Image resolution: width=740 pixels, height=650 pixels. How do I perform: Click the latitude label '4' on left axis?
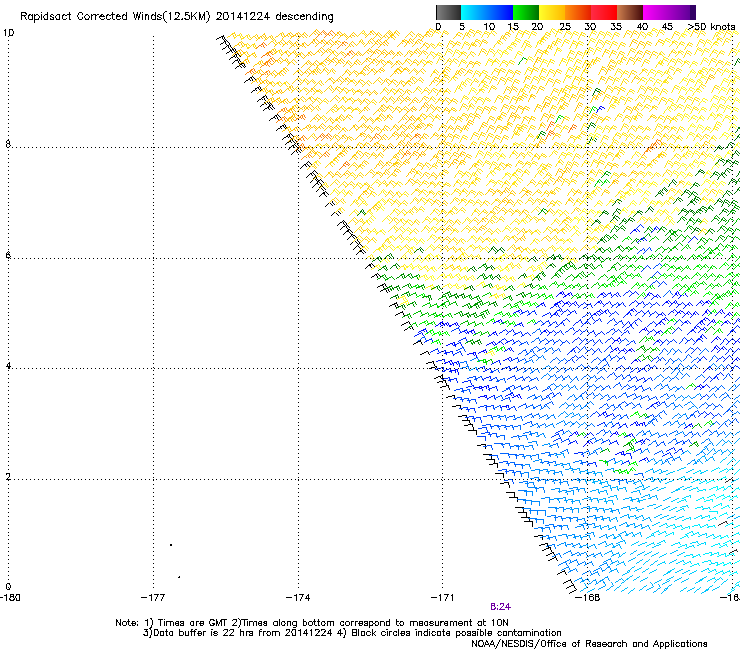(x=8, y=366)
